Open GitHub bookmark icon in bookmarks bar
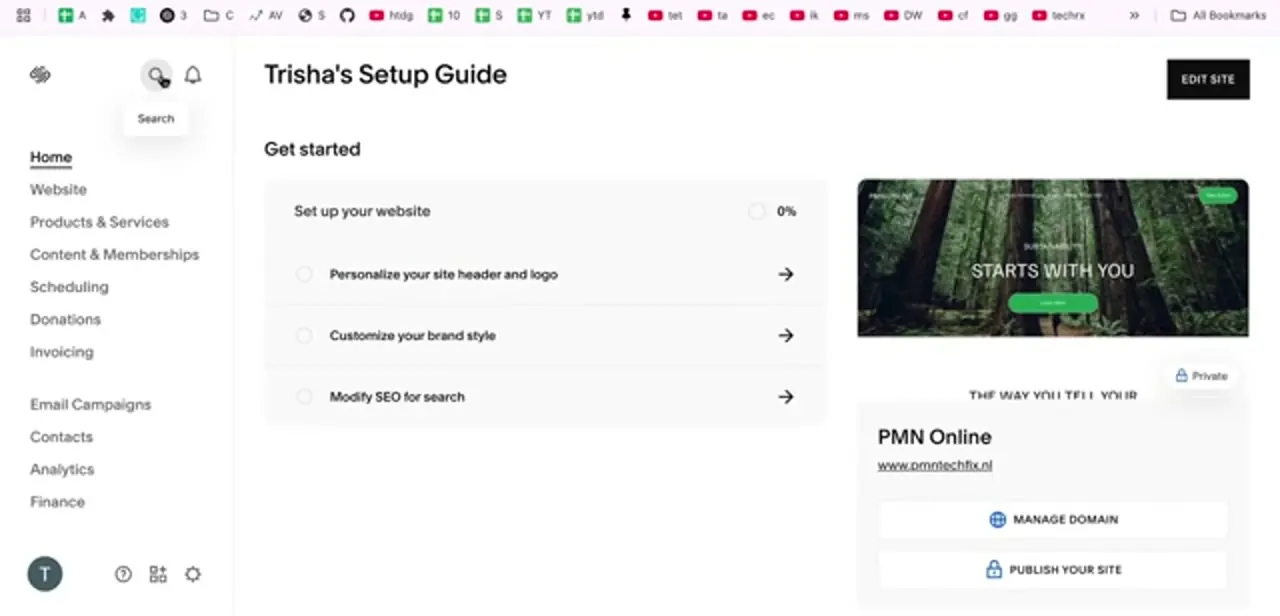Viewport: 1280px width, 616px height. [x=347, y=15]
